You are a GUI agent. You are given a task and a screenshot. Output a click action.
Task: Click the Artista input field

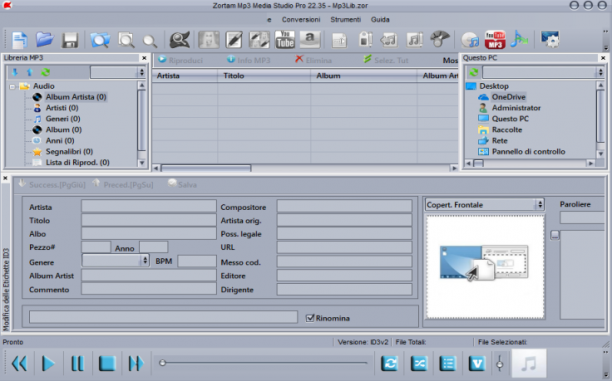click(x=149, y=206)
